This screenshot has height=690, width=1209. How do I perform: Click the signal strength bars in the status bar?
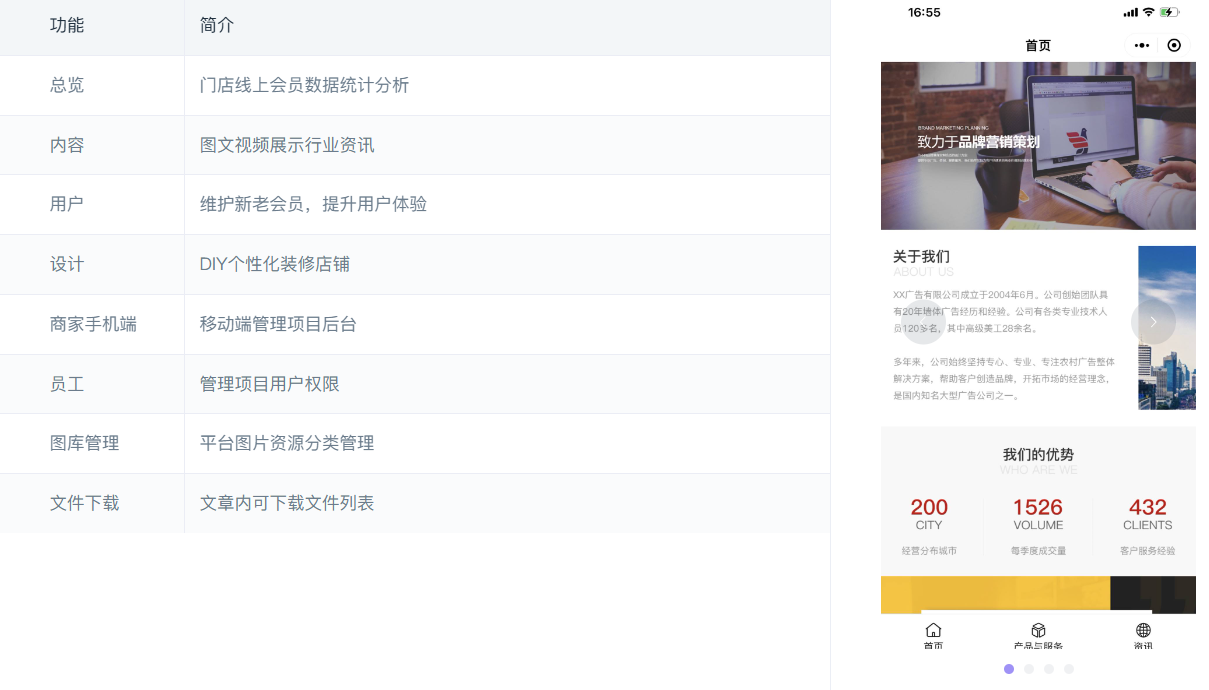point(1132,11)
